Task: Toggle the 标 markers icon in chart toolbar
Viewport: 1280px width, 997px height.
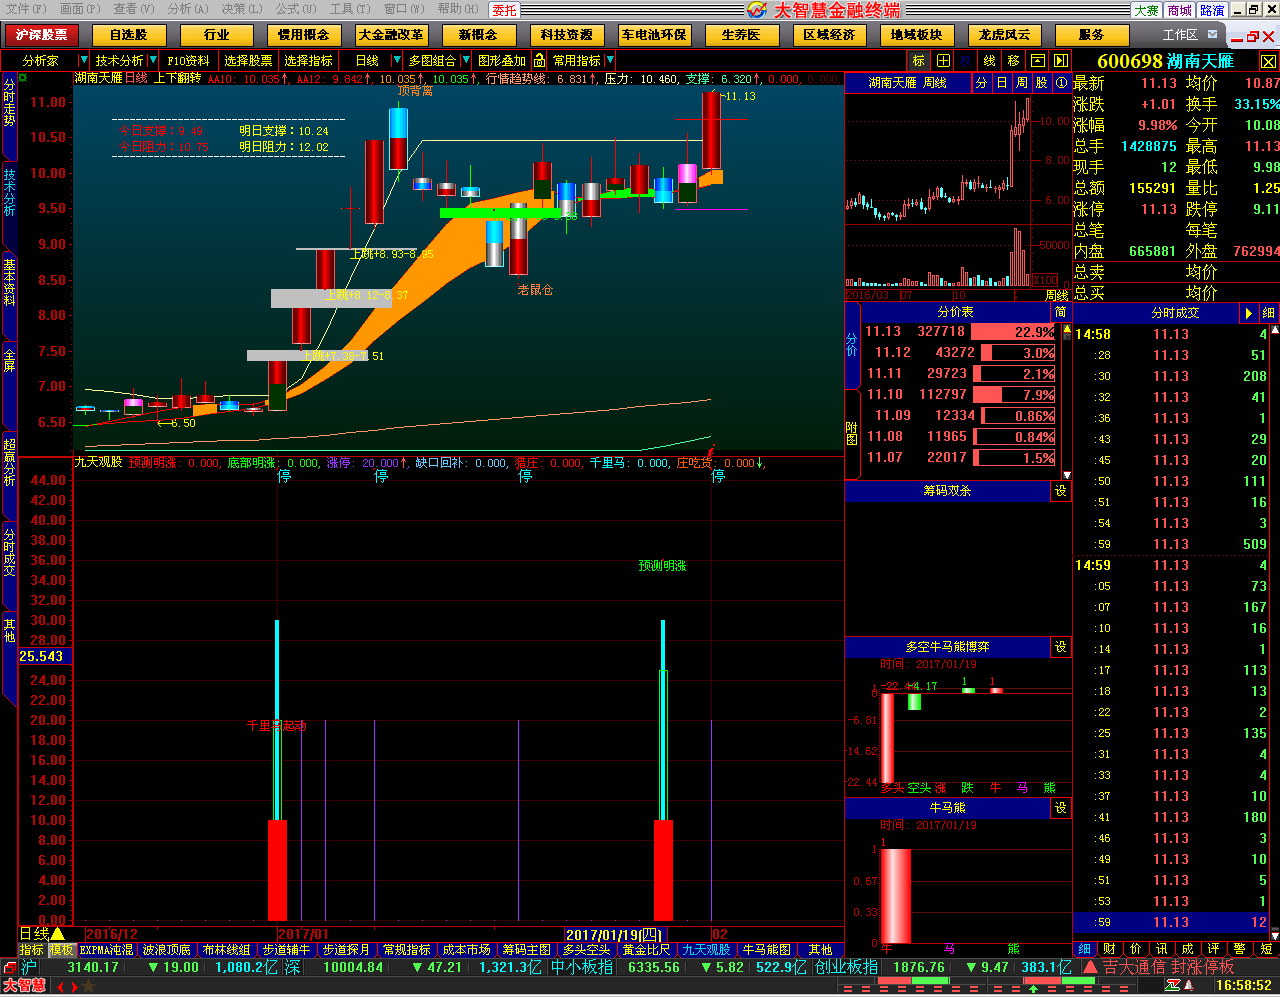Action: tap(919, 60)
